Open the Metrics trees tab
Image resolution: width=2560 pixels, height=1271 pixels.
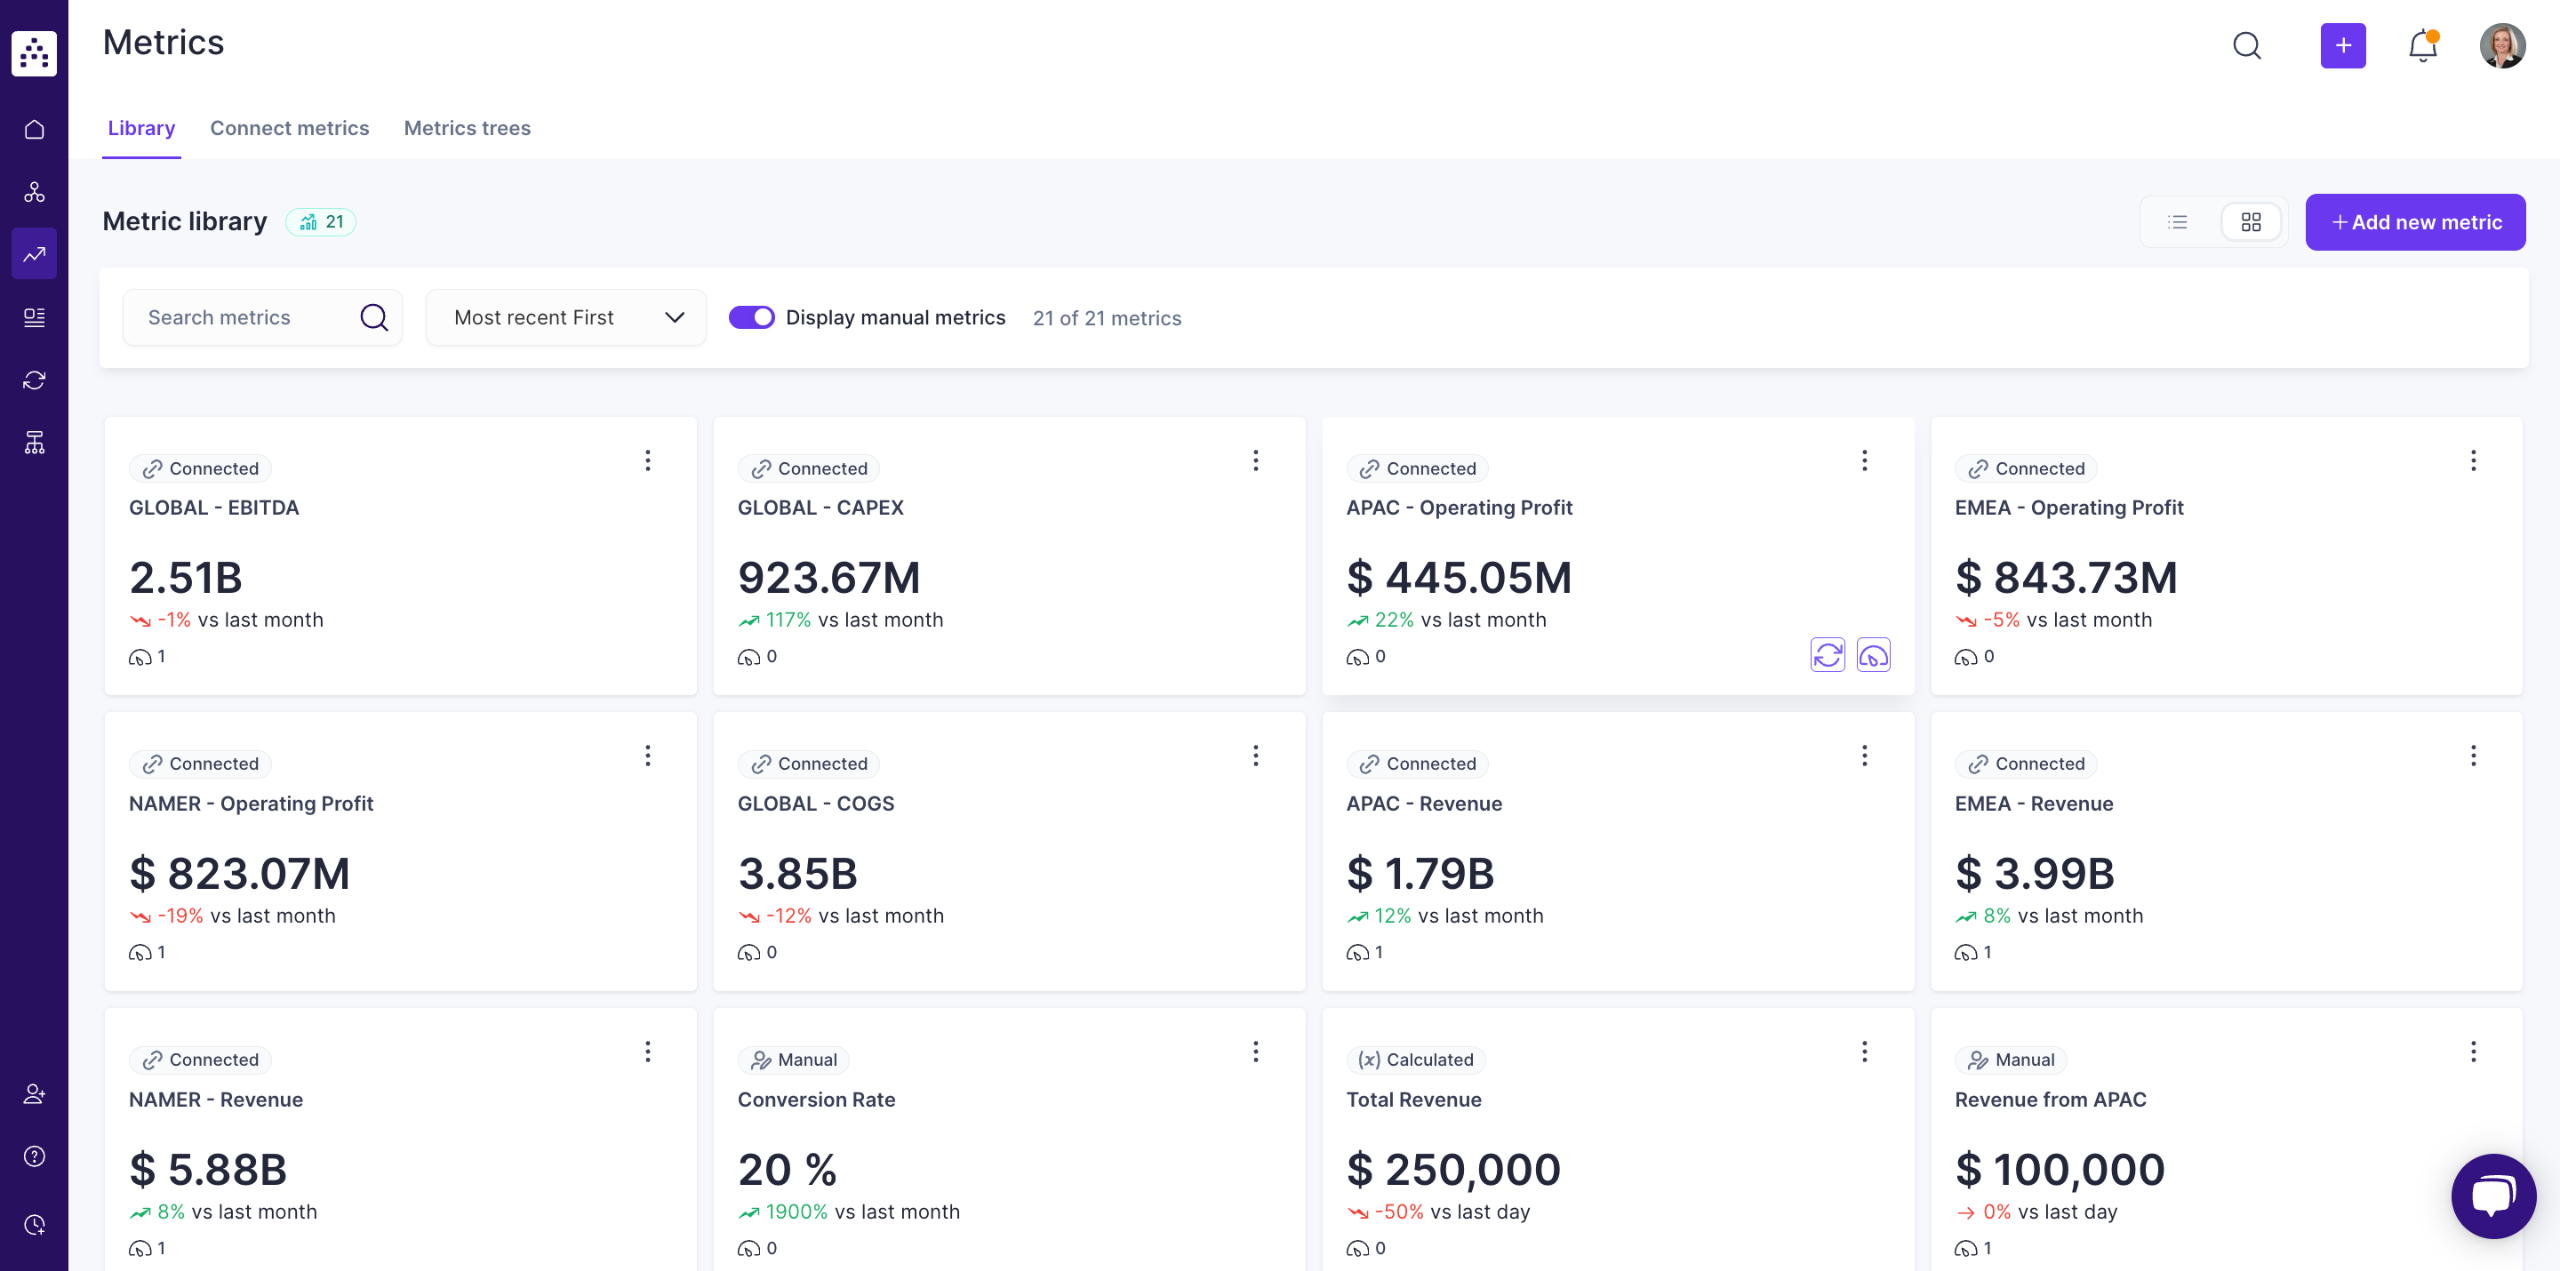click(x=467, y=128)
